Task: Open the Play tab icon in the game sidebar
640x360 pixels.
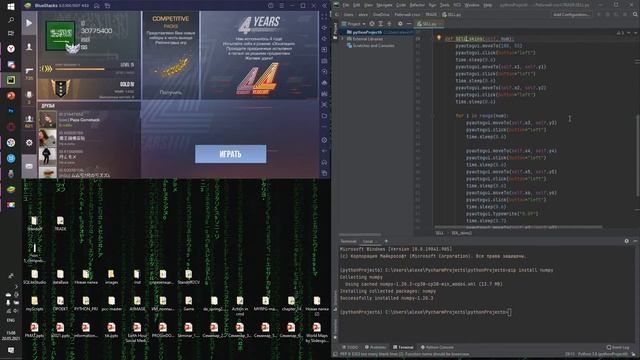Action: pyautogui.click(x=29, y=23)
